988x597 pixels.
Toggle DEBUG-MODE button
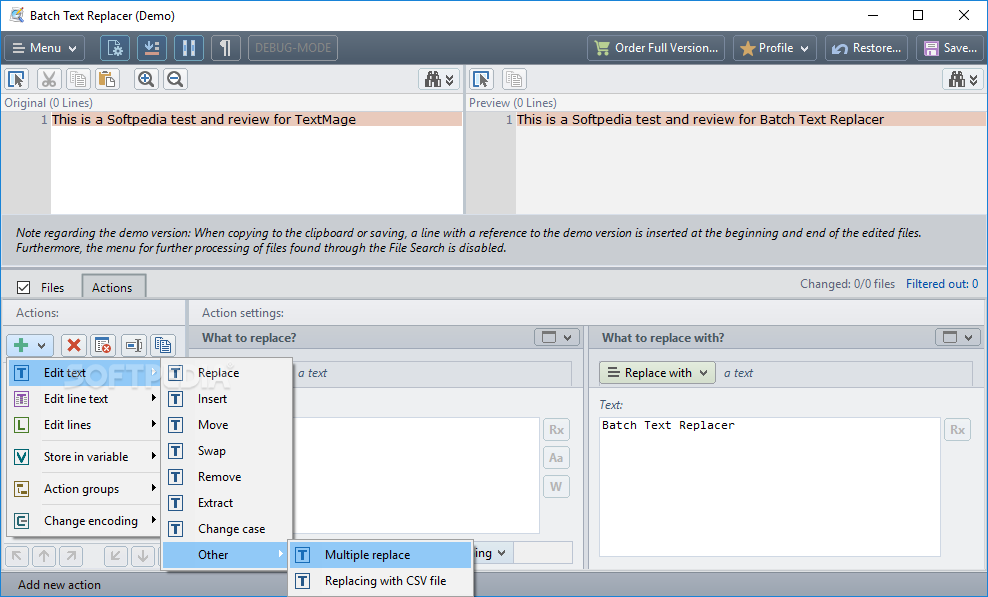click(293, 48)
